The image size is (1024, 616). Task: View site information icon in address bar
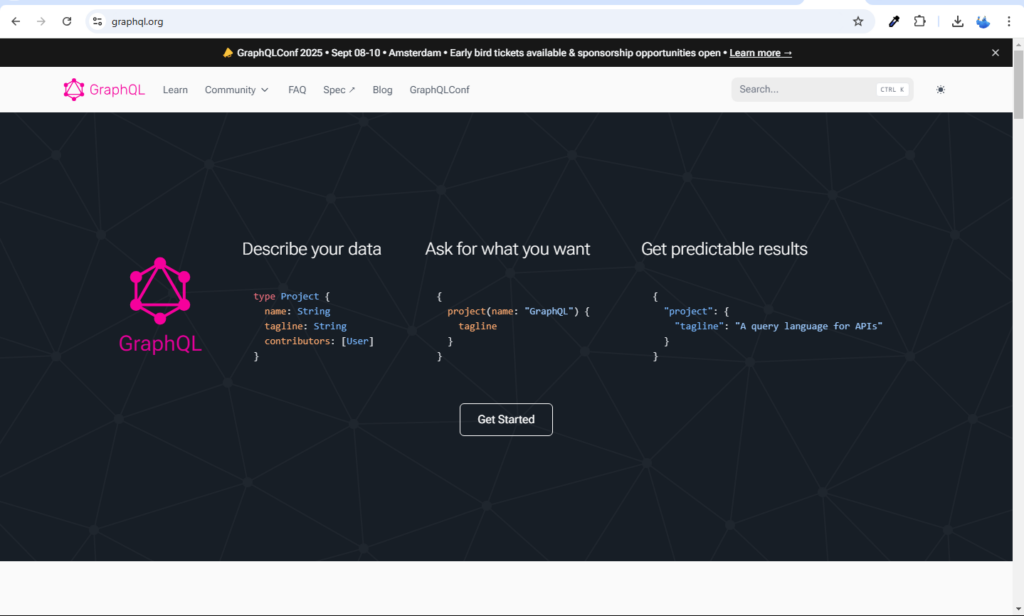pos(97,22)
